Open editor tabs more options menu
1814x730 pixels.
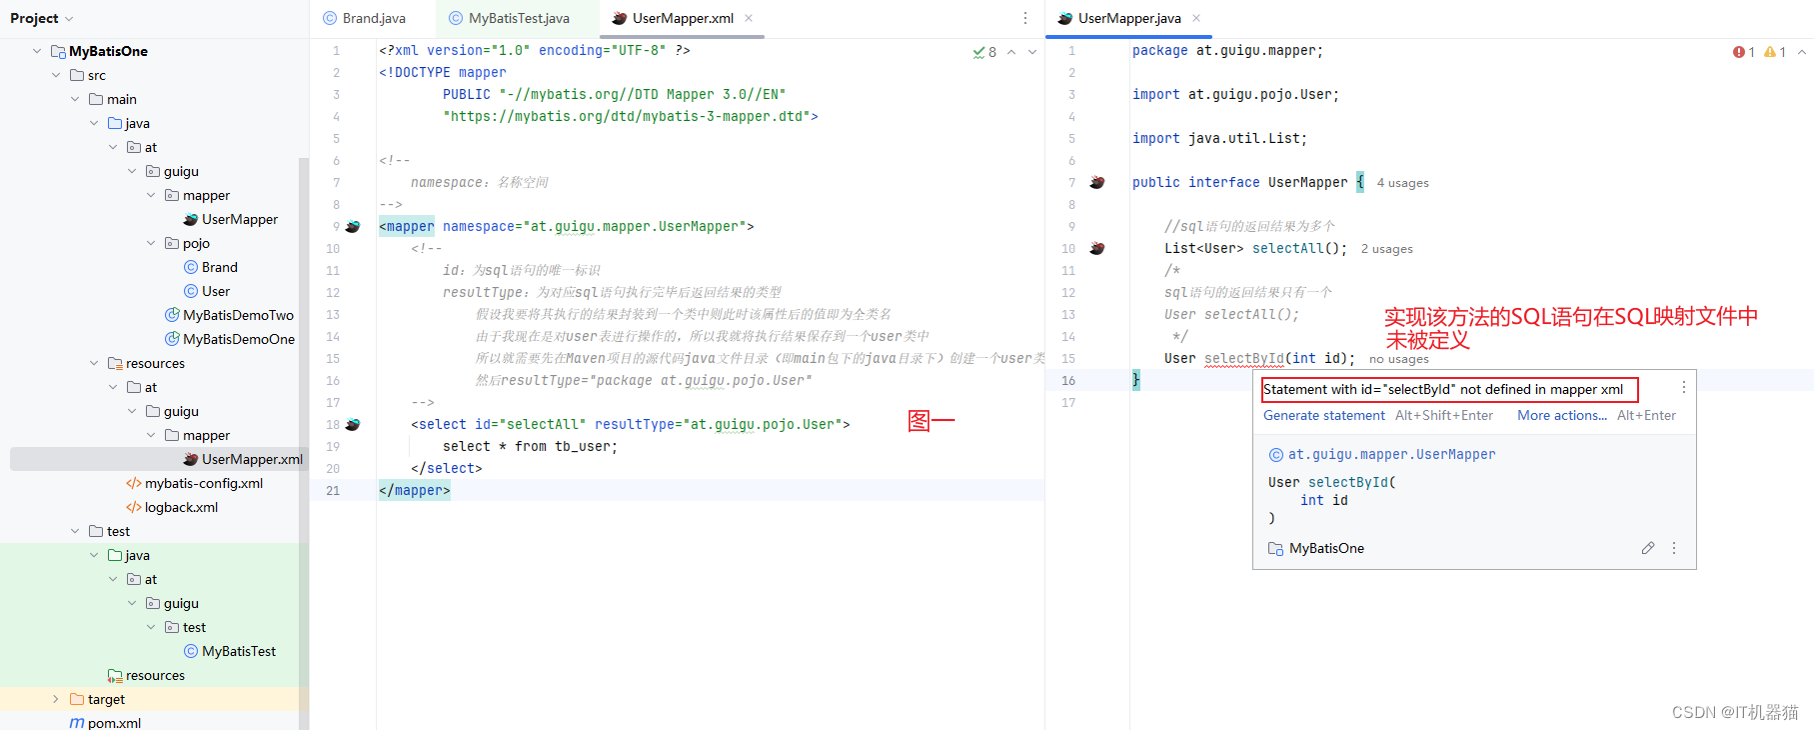point(1025,18)
